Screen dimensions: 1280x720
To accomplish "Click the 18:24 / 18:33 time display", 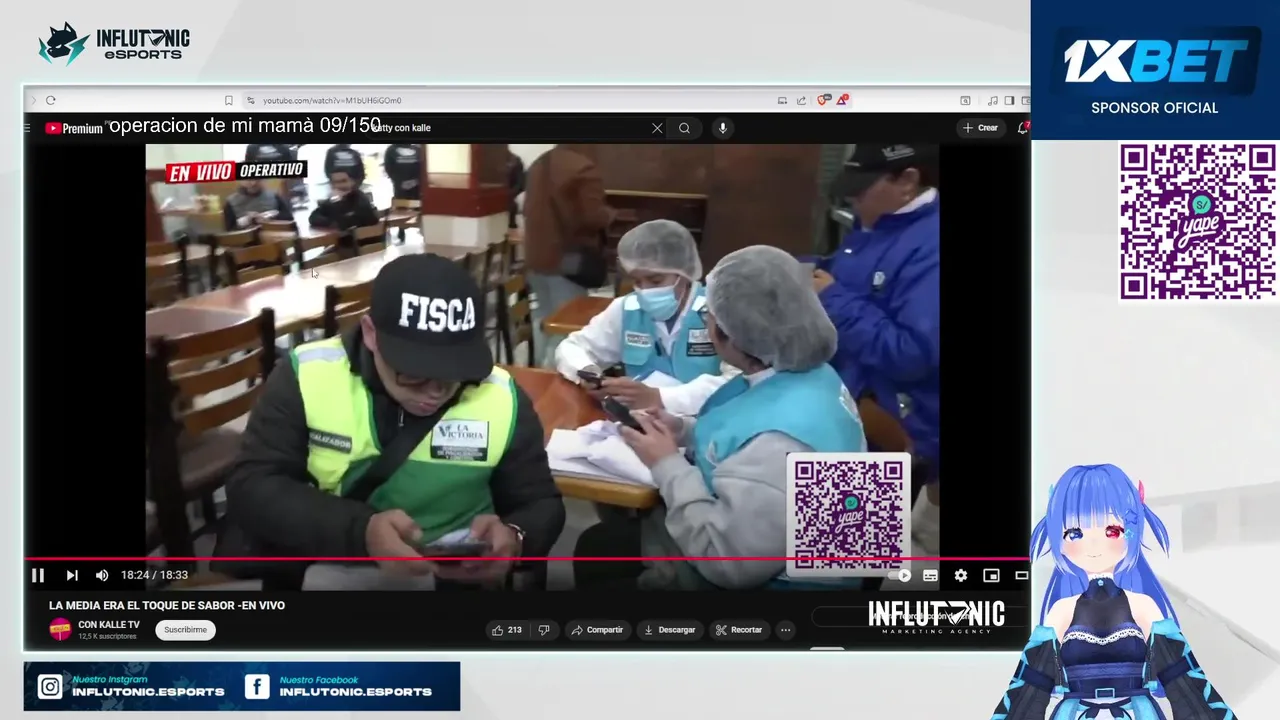I will [x=154, y=575].
